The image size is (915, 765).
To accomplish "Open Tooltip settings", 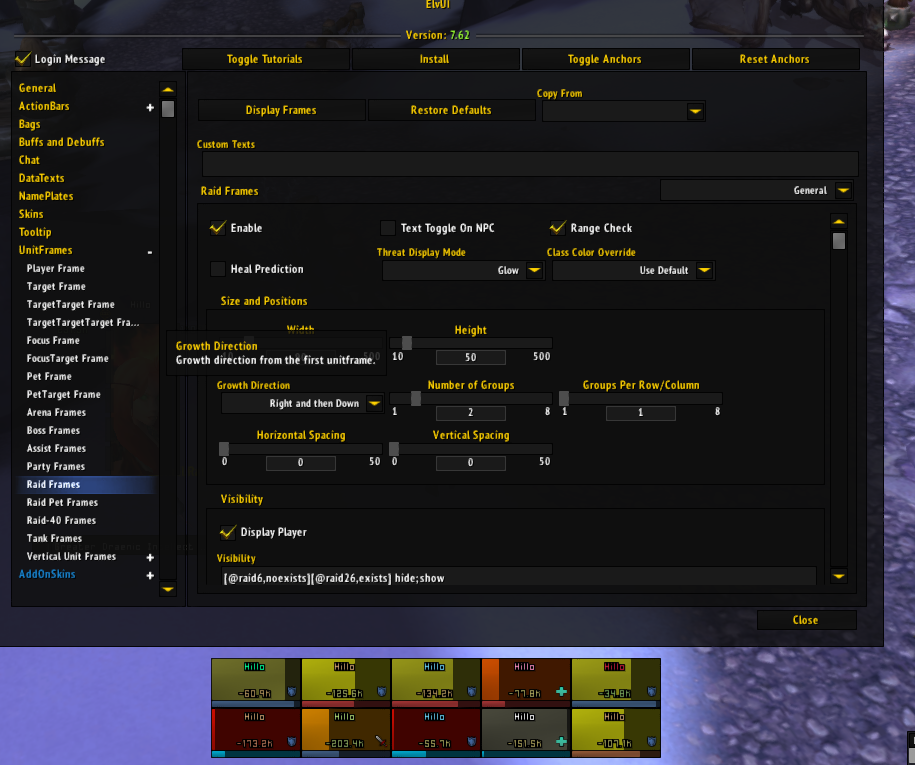I will coord(35,232).
